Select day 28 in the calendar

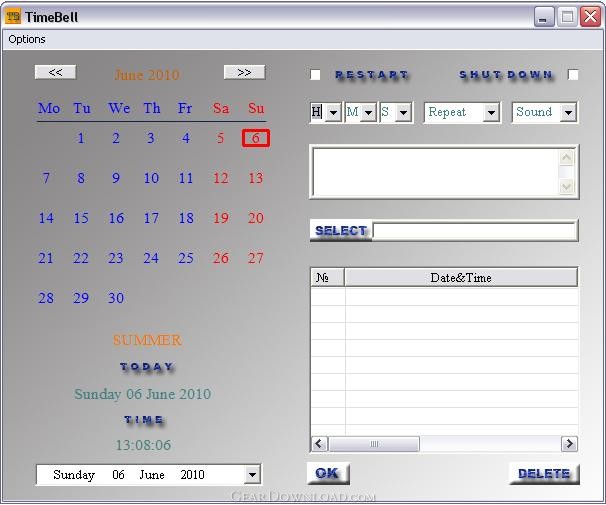click(46, 298)
